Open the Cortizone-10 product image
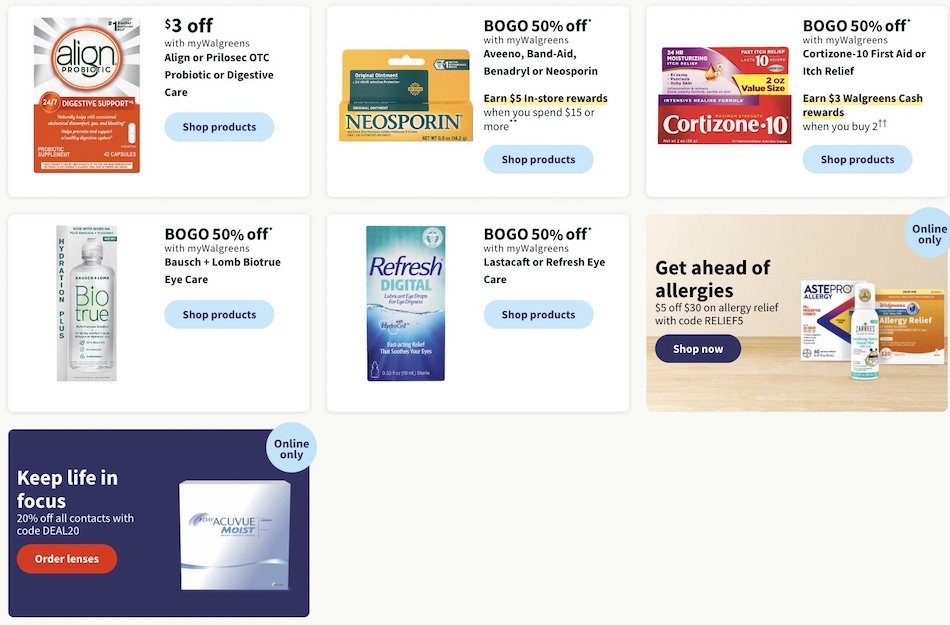 click(724, 96)
